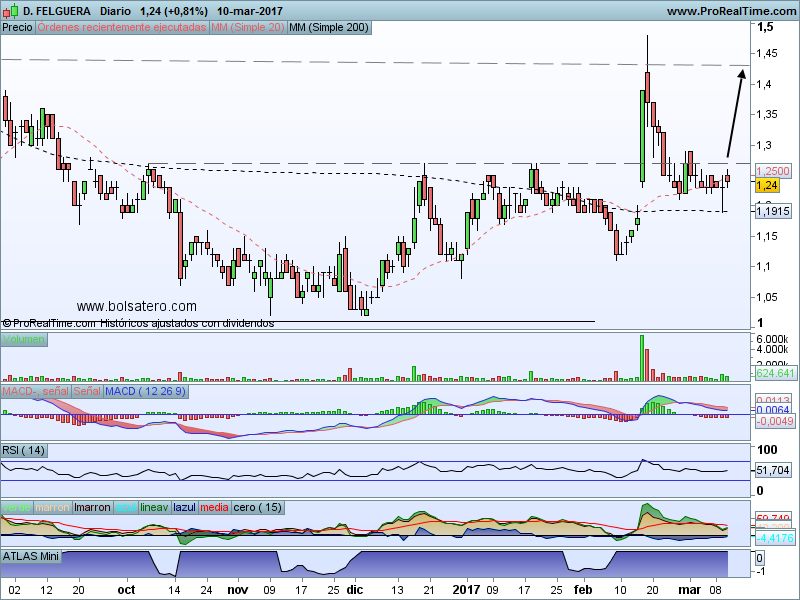This screenshot has width=800, height=600.
Task: Click the www.ProRealTime.com link
Action: 730,11
